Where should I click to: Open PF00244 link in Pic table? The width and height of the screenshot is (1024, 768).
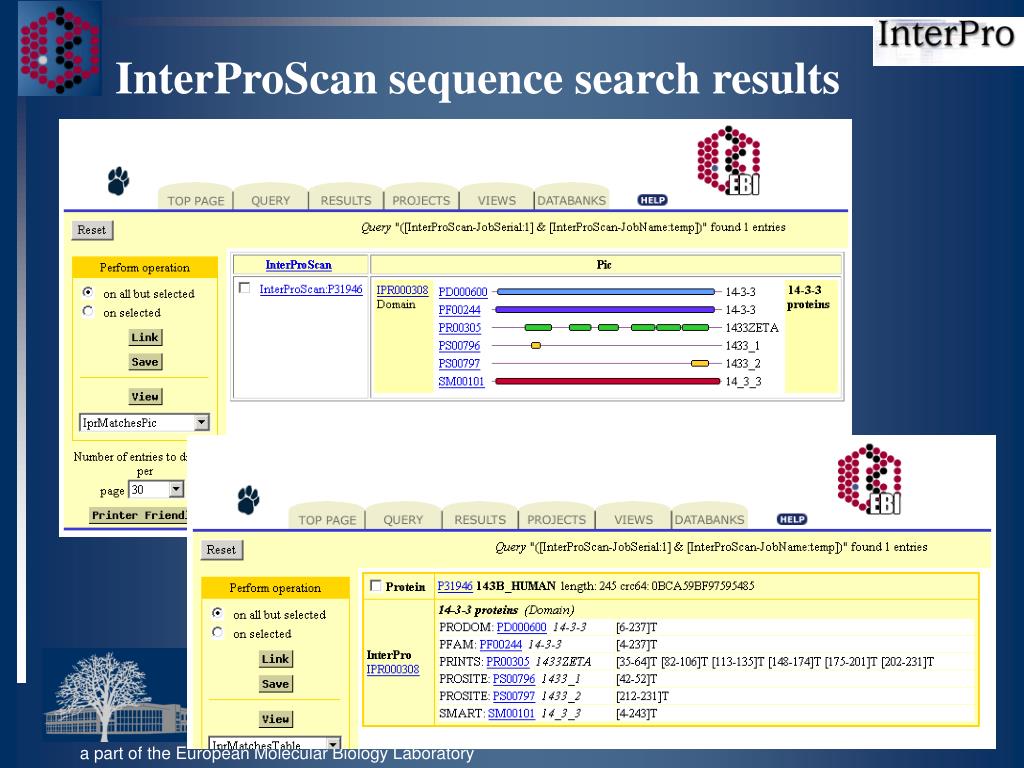459,310
